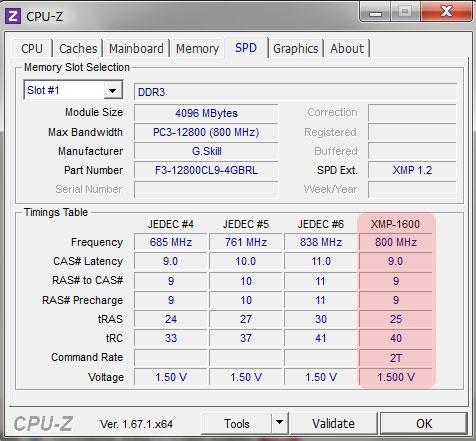The width and height of the screenshot is (476, 441).
Task: Select the SPD tab
Action: coord(246,48)
